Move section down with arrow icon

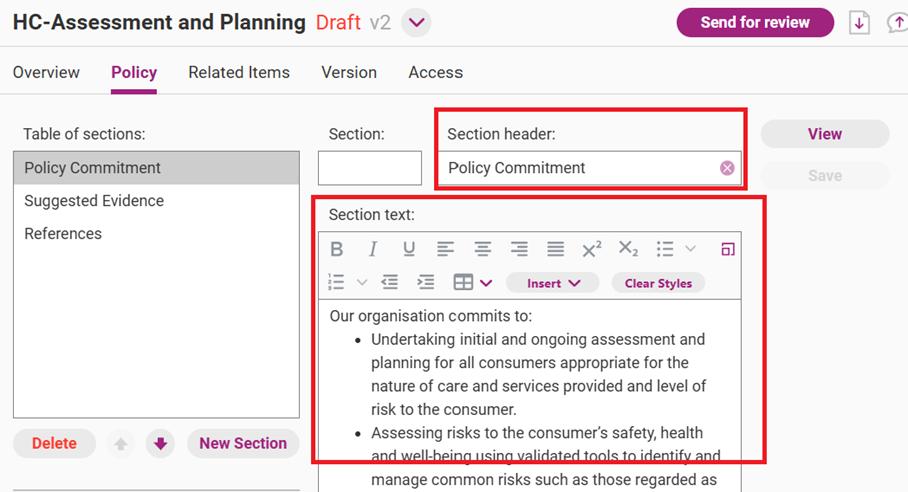160,444
